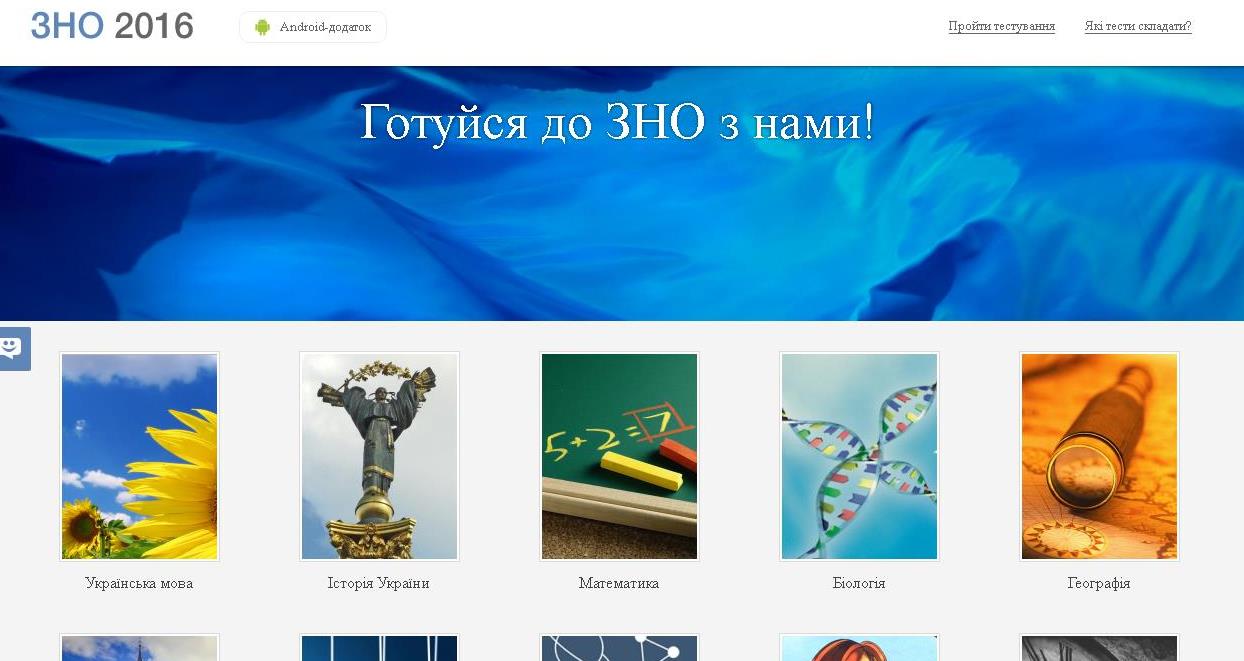The height and width of the screenshot is (661, 1244).
Task: Click the Українська мова subject label
Action: click(x=139, y=583)
